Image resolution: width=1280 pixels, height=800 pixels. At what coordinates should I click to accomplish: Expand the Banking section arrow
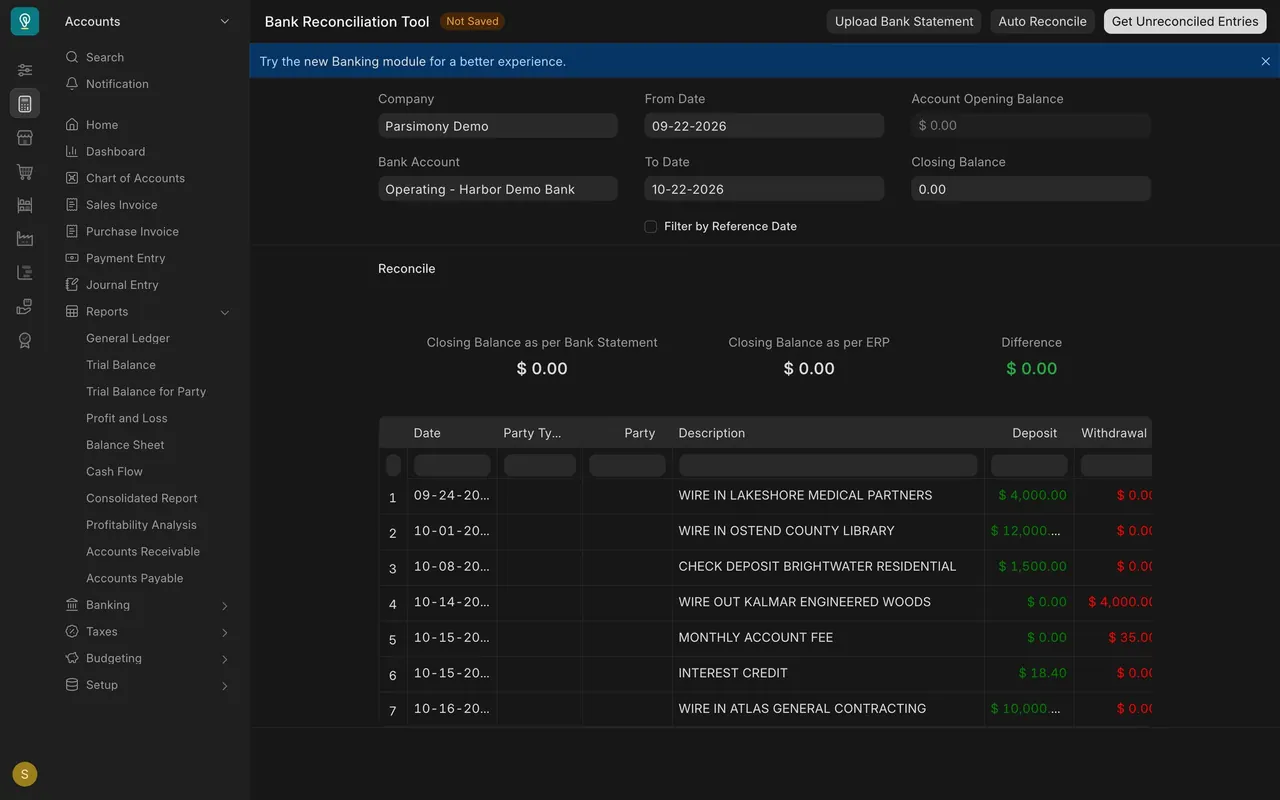224,606
